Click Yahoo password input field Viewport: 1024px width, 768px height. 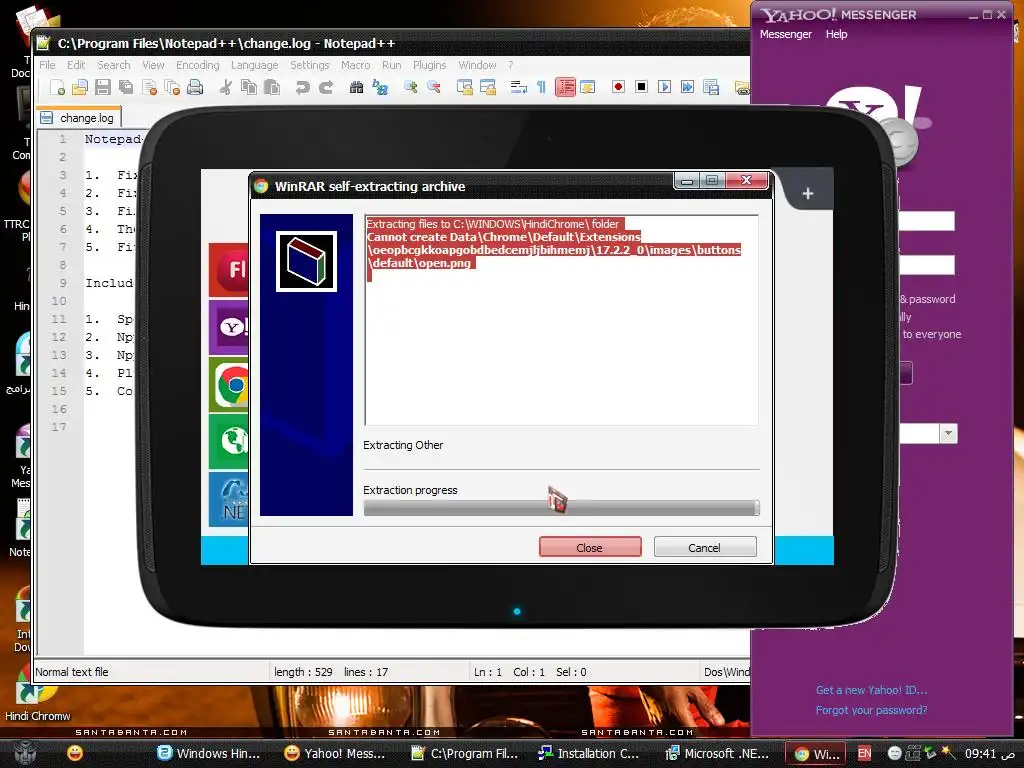pyautogui.click(x=927, y=265)
